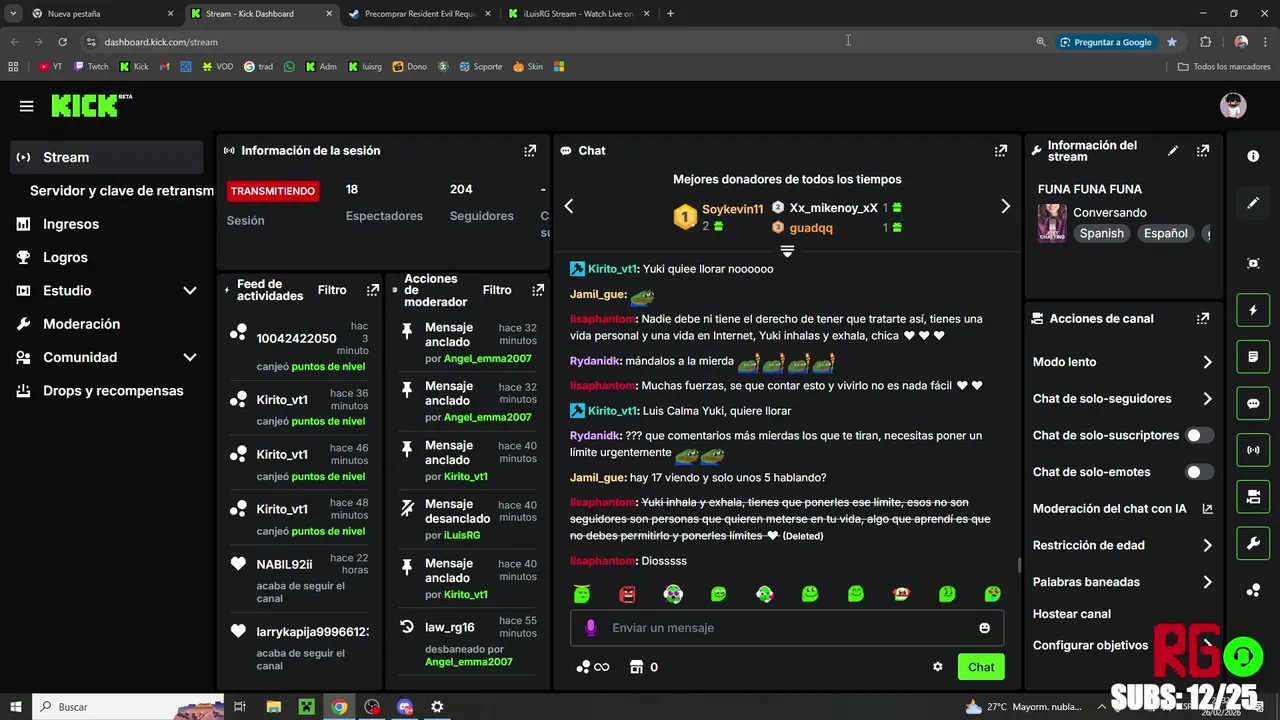Click the lightning bolt icon in right sidebar
The height and width of the screenshot is (720, 1280).
tap(1253, 310)
